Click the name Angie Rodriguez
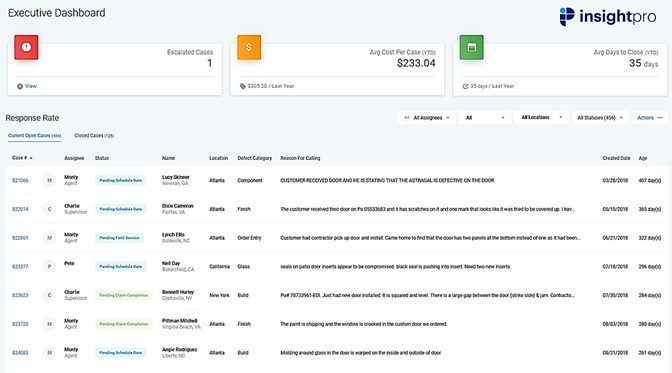 [180, 349]
